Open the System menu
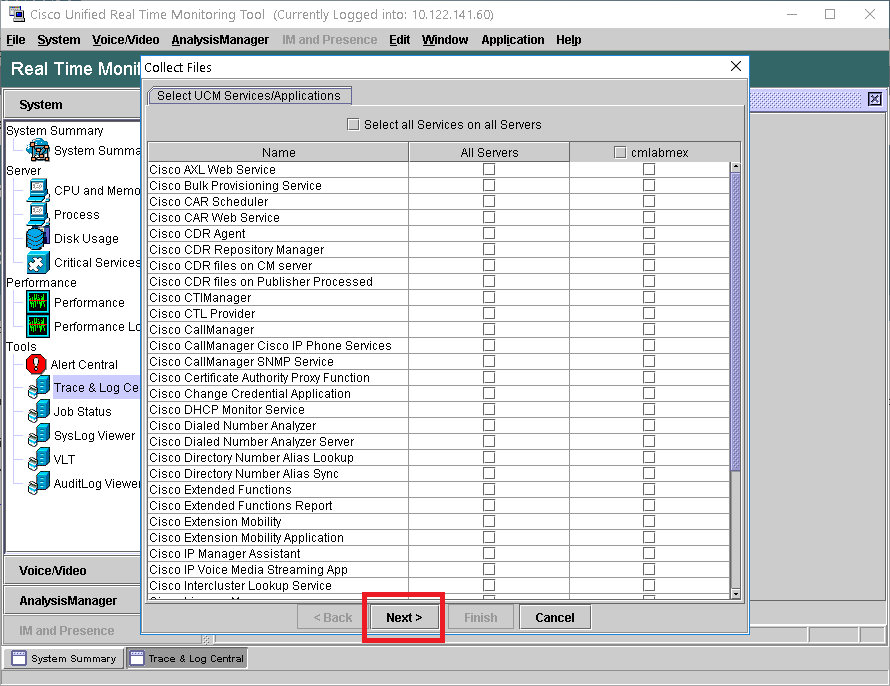This screenshot has height=686, width=890. point(58,40)
